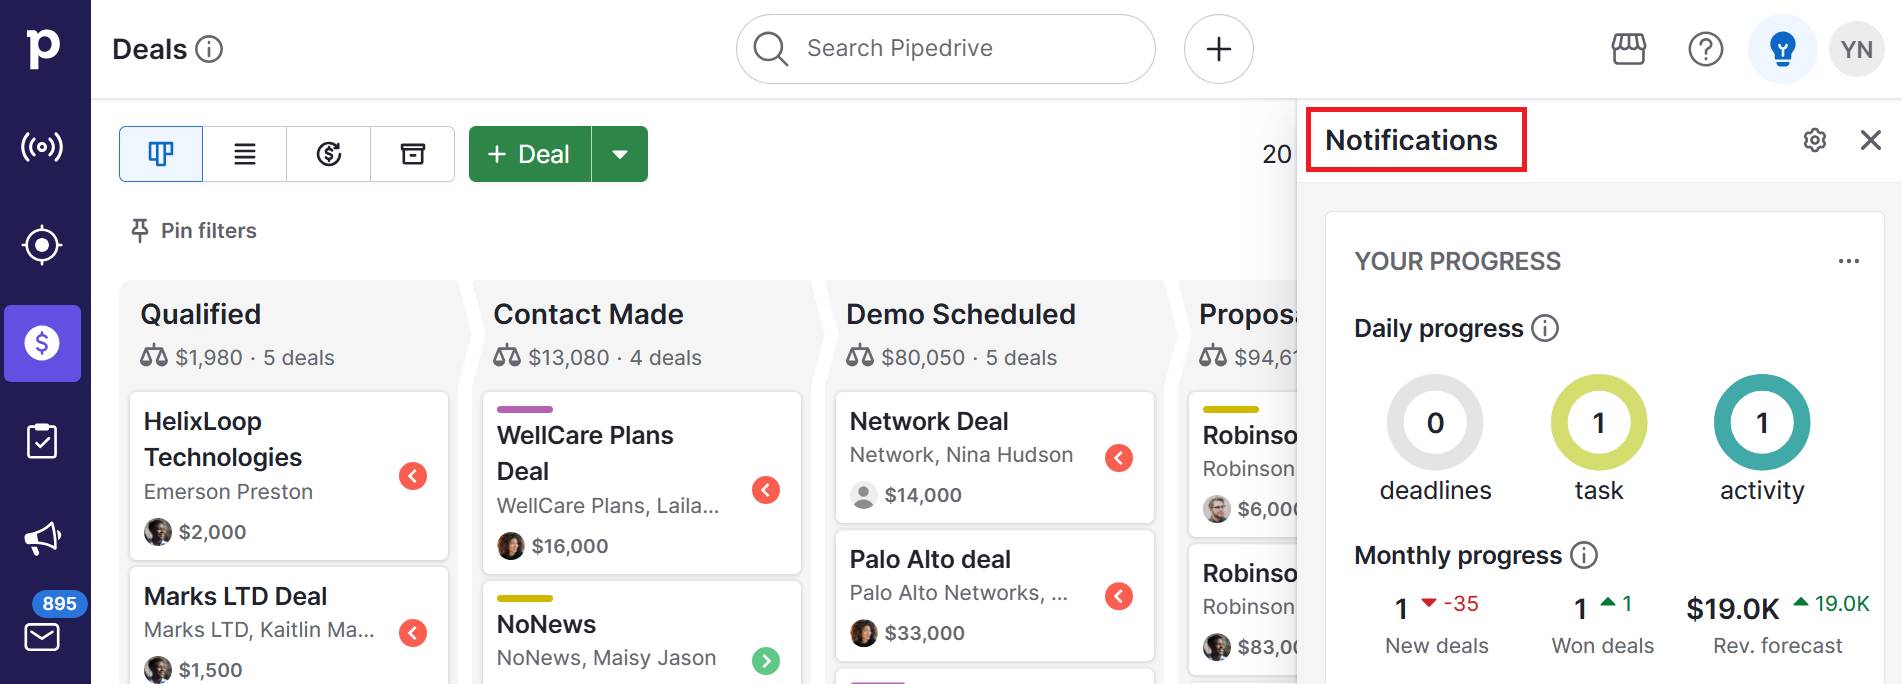This screenshot has height=684, width=1902.
Task: Open the Help question mark icon
Action: [1706, 49]
